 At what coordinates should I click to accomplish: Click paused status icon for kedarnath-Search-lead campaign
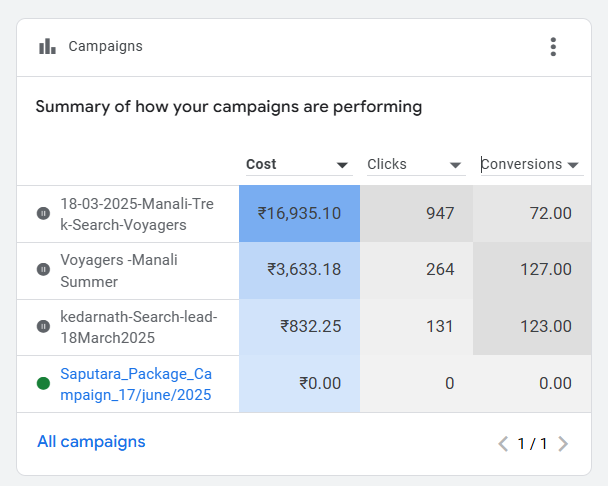(x=43, y=326)
